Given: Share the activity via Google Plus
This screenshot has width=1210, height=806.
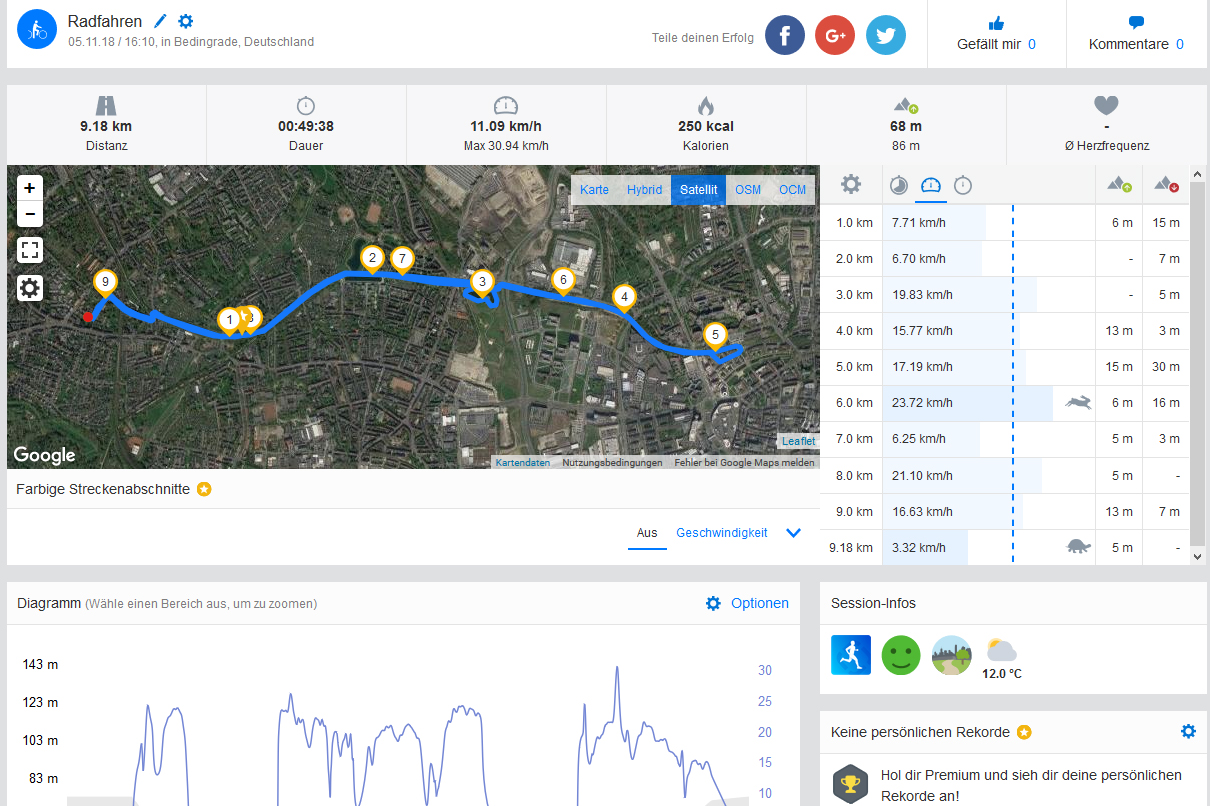Looking at the screenshot, I should [x=835, y=35].
